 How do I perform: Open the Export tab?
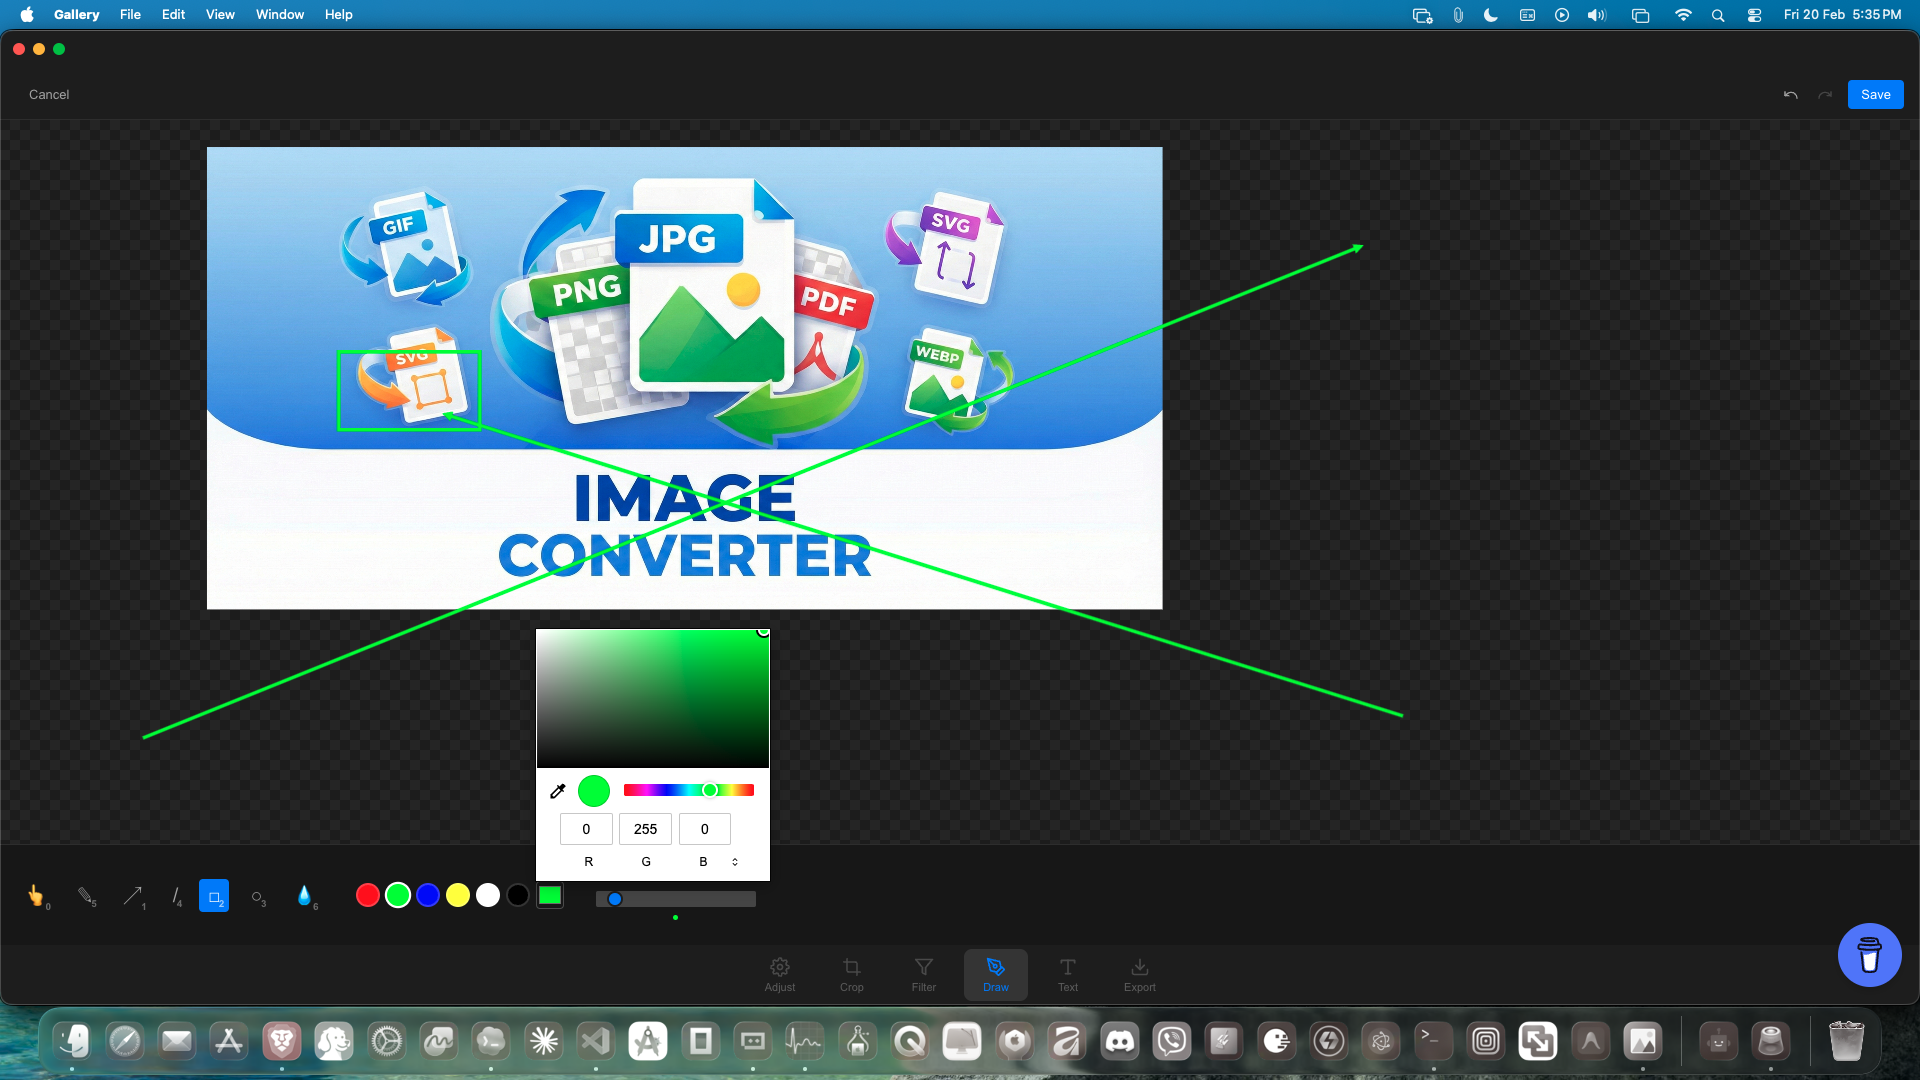click(1139, 974)
